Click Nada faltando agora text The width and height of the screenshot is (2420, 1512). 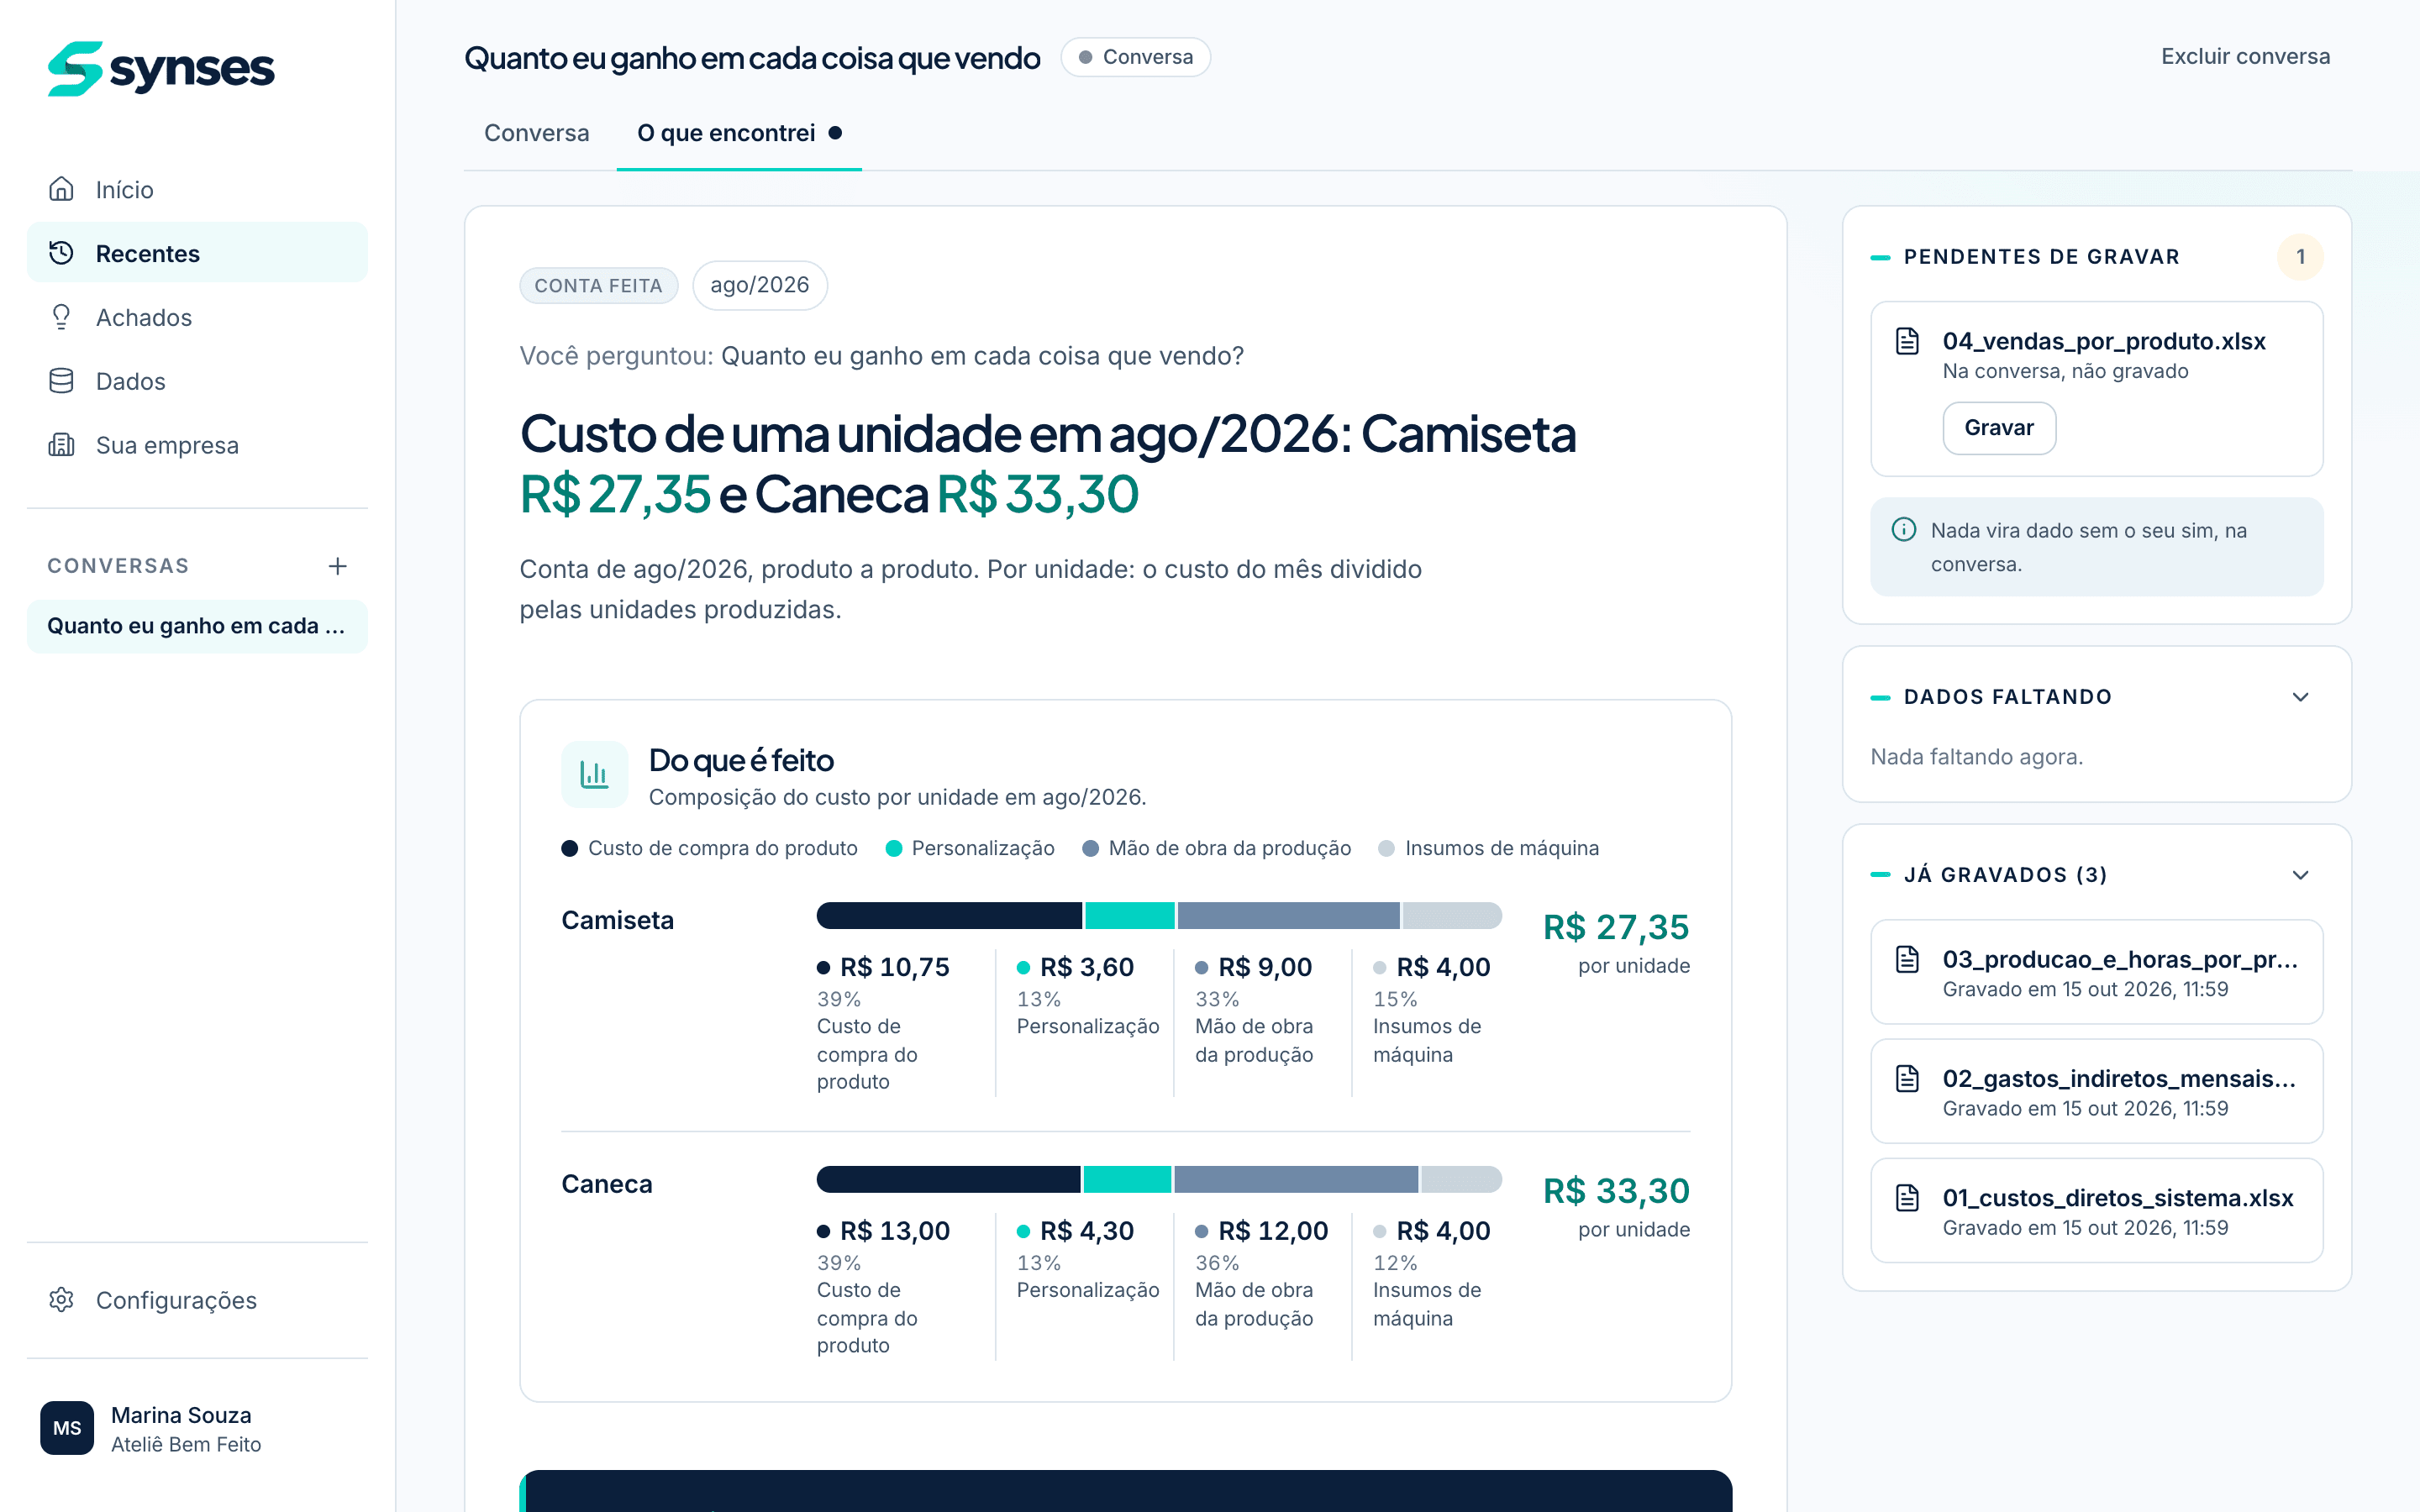pyautogui.click(x=1976, y=757)
